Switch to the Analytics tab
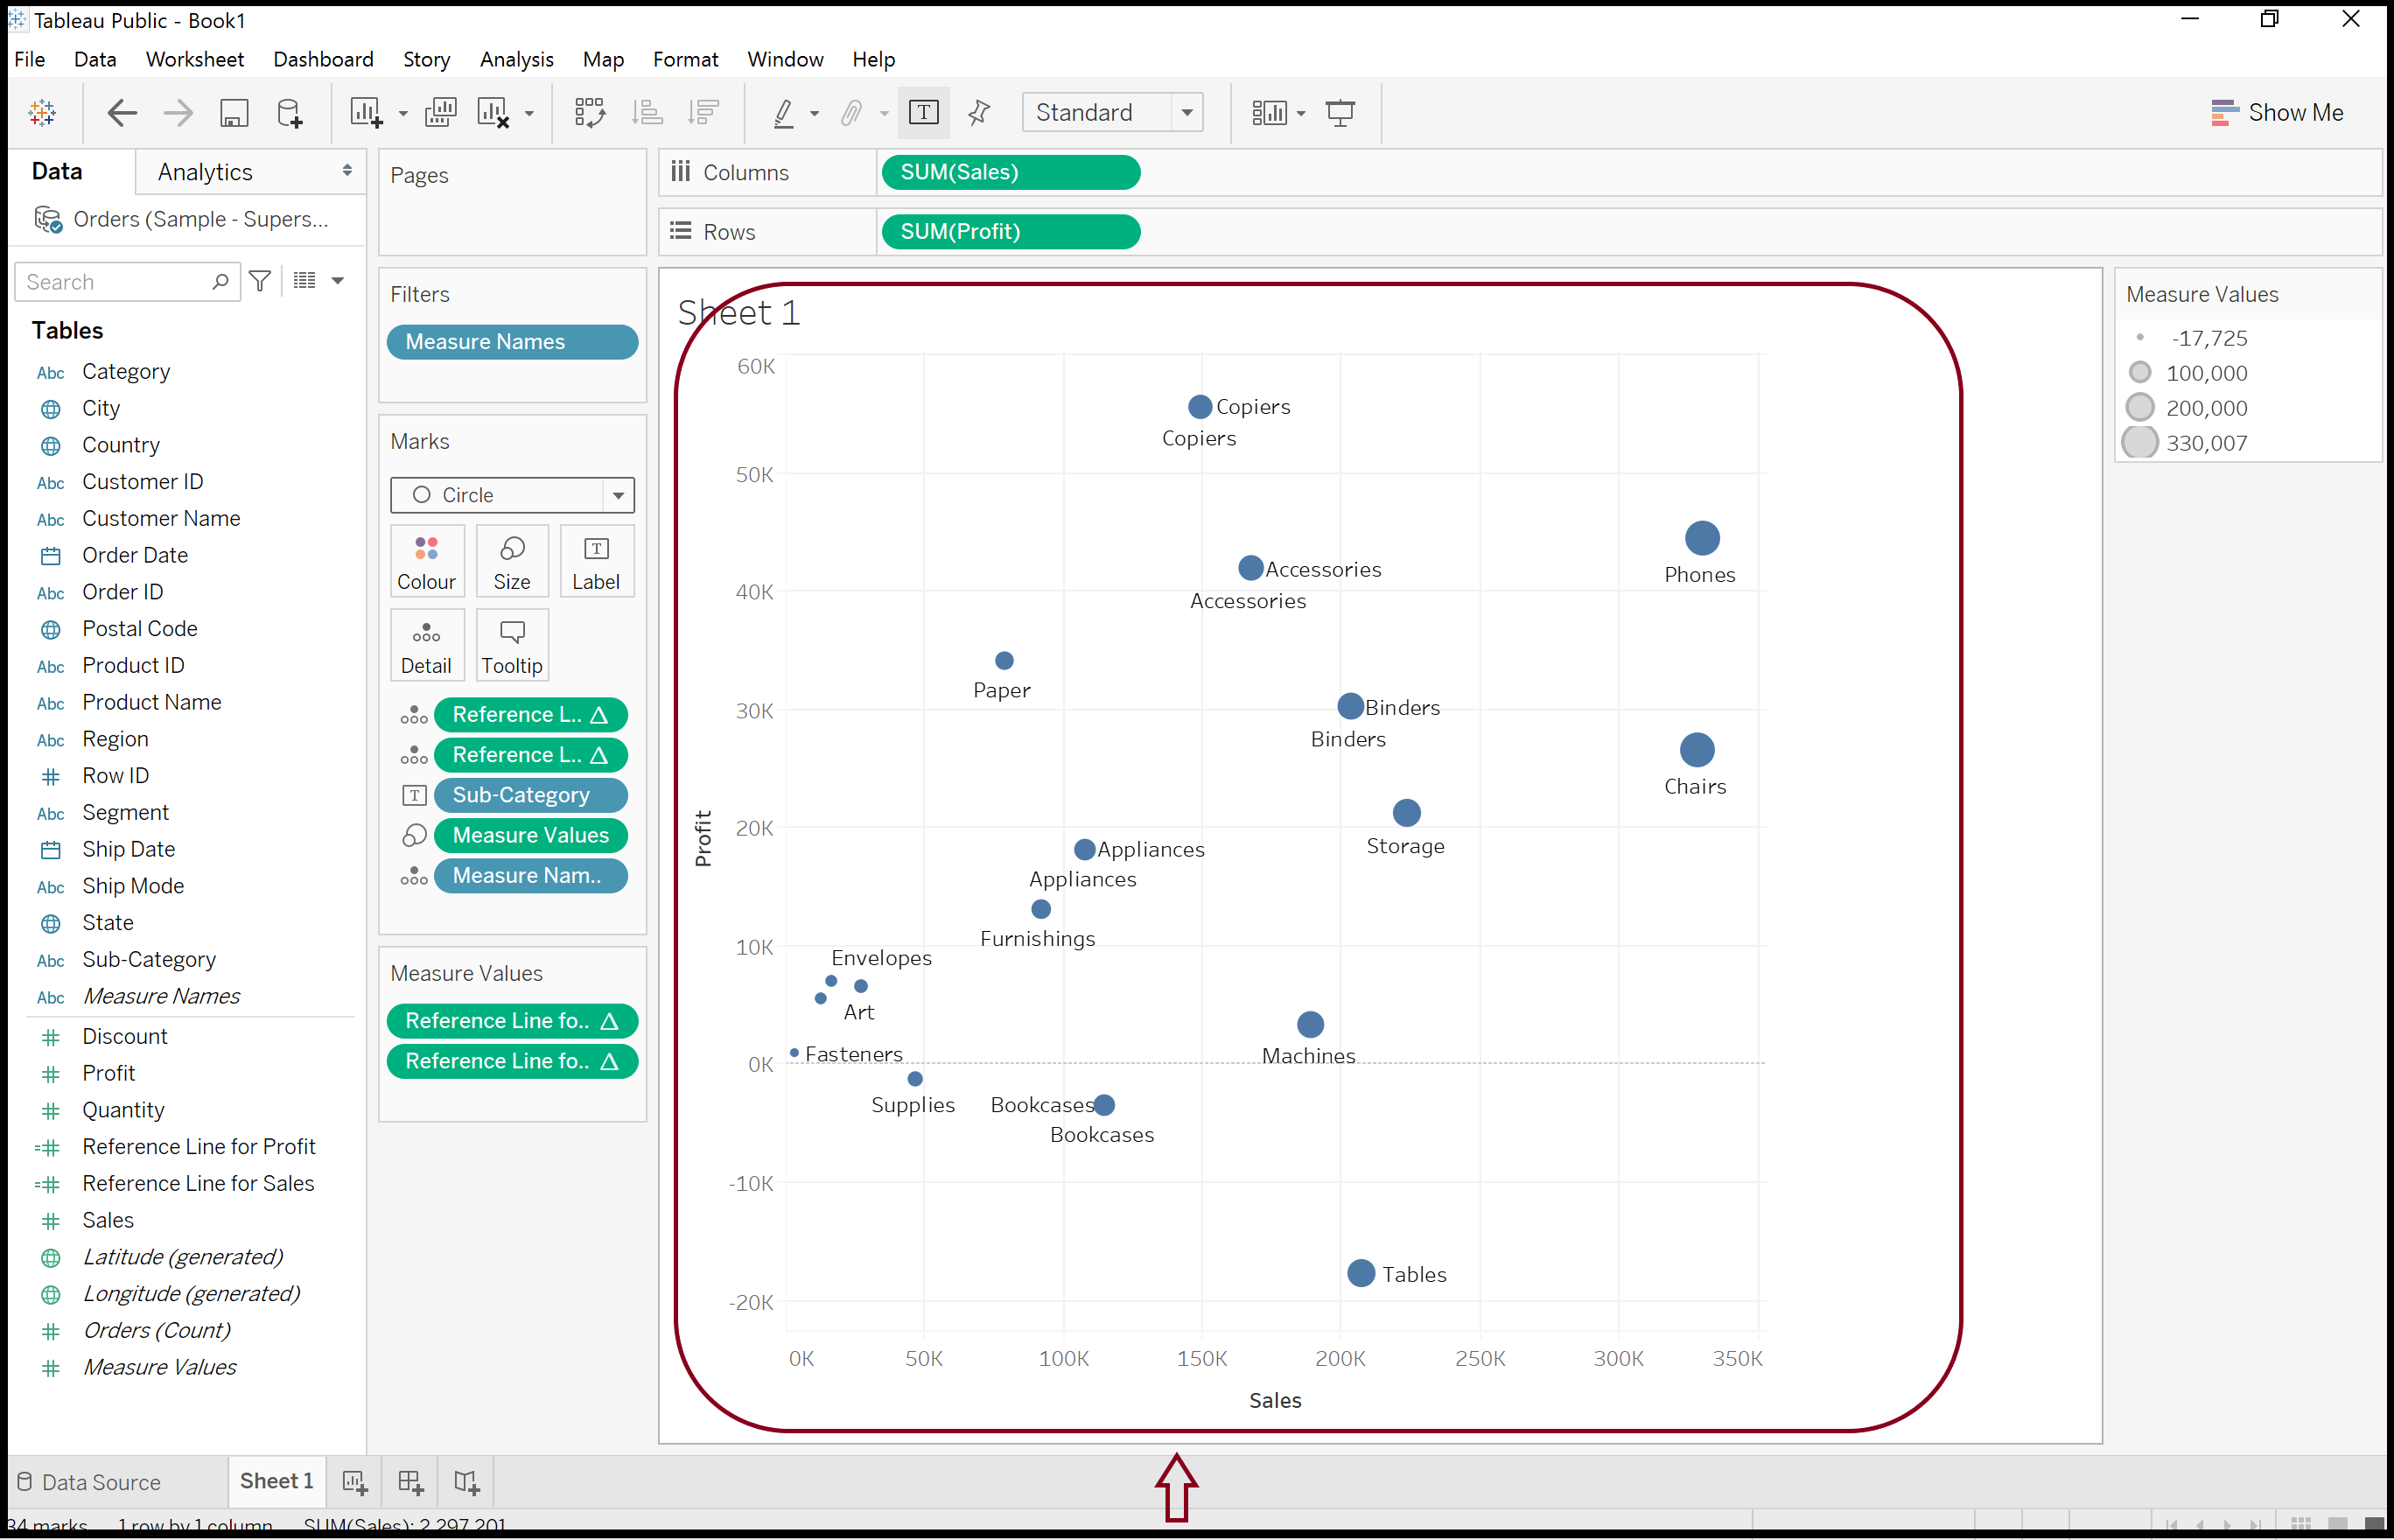The image size is (2394, 1540). tap(205, 172)
